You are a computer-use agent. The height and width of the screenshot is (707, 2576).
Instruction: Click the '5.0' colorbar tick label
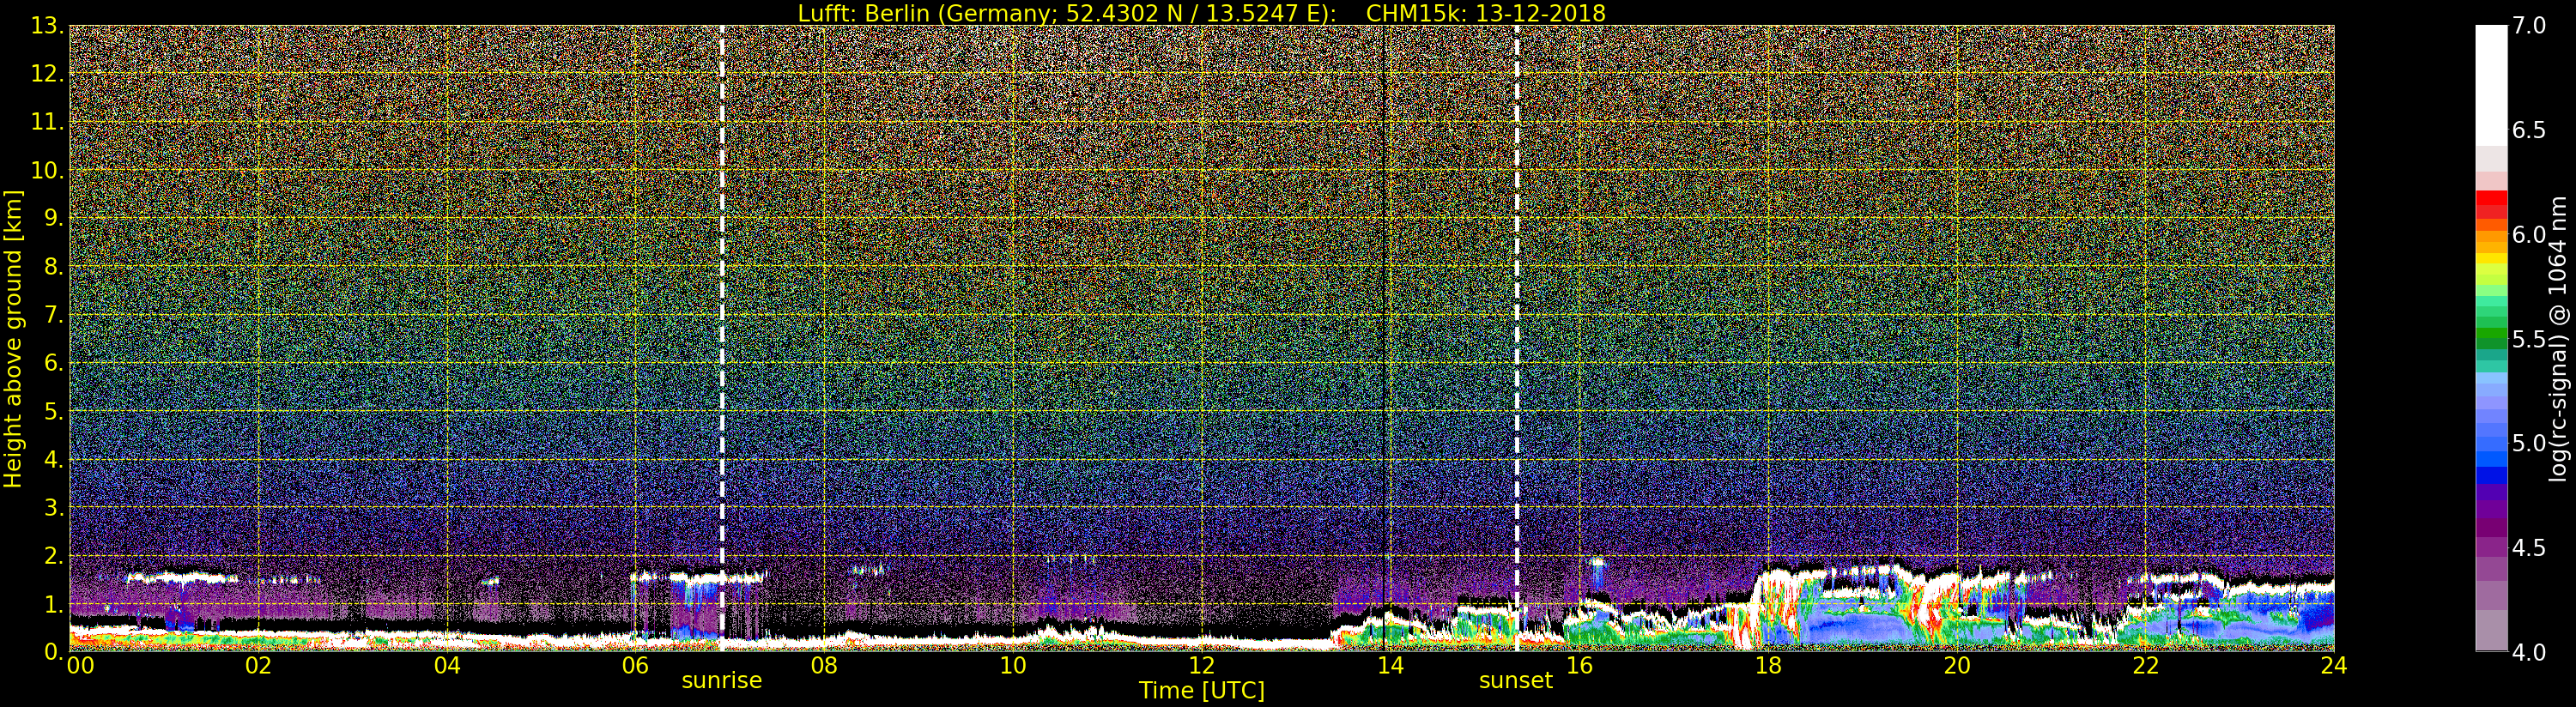tap(2529, 443)
